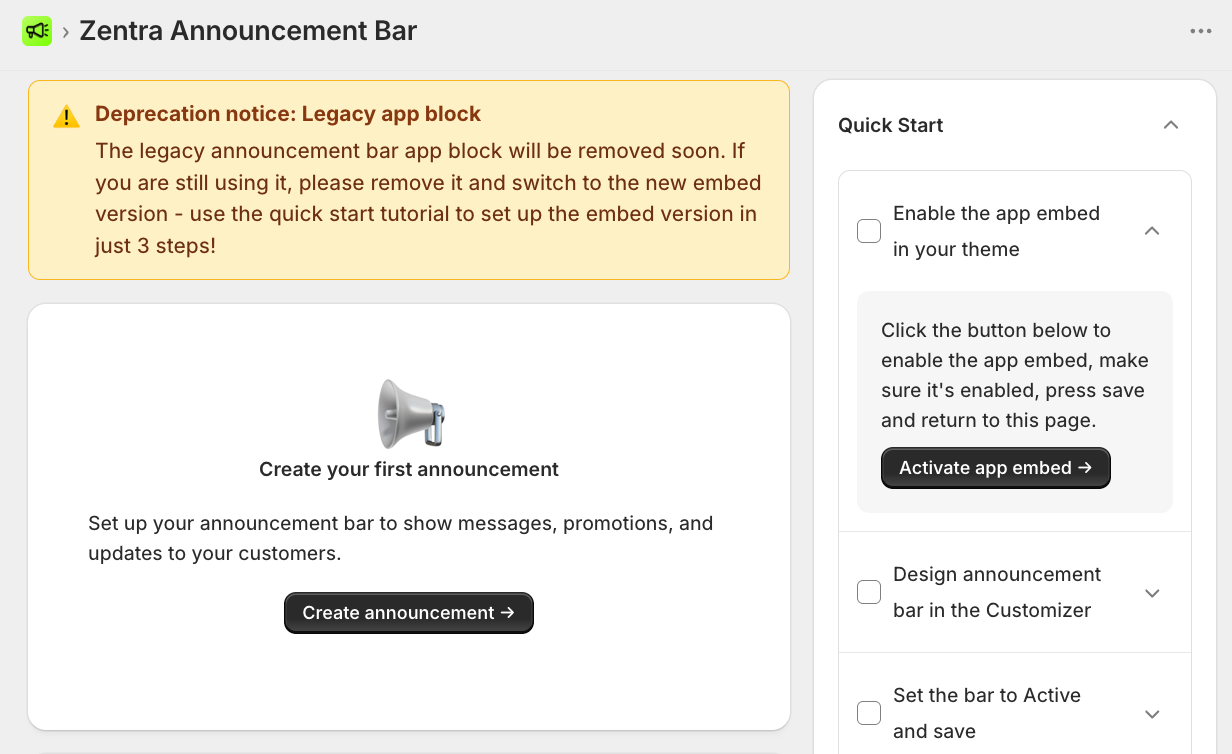Expand the Set the bar to Active step
Image resolution: width=1232 pixels, height=754 pixels.
coord(1152,714)
